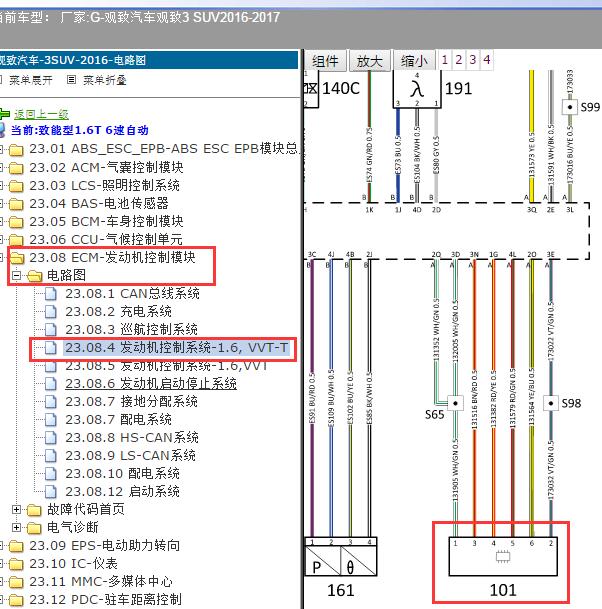The image size is (602, 609).
Task: Click the lambda sensor symbol of component 191
Action: pyautogui.click(x=417, y=89)
